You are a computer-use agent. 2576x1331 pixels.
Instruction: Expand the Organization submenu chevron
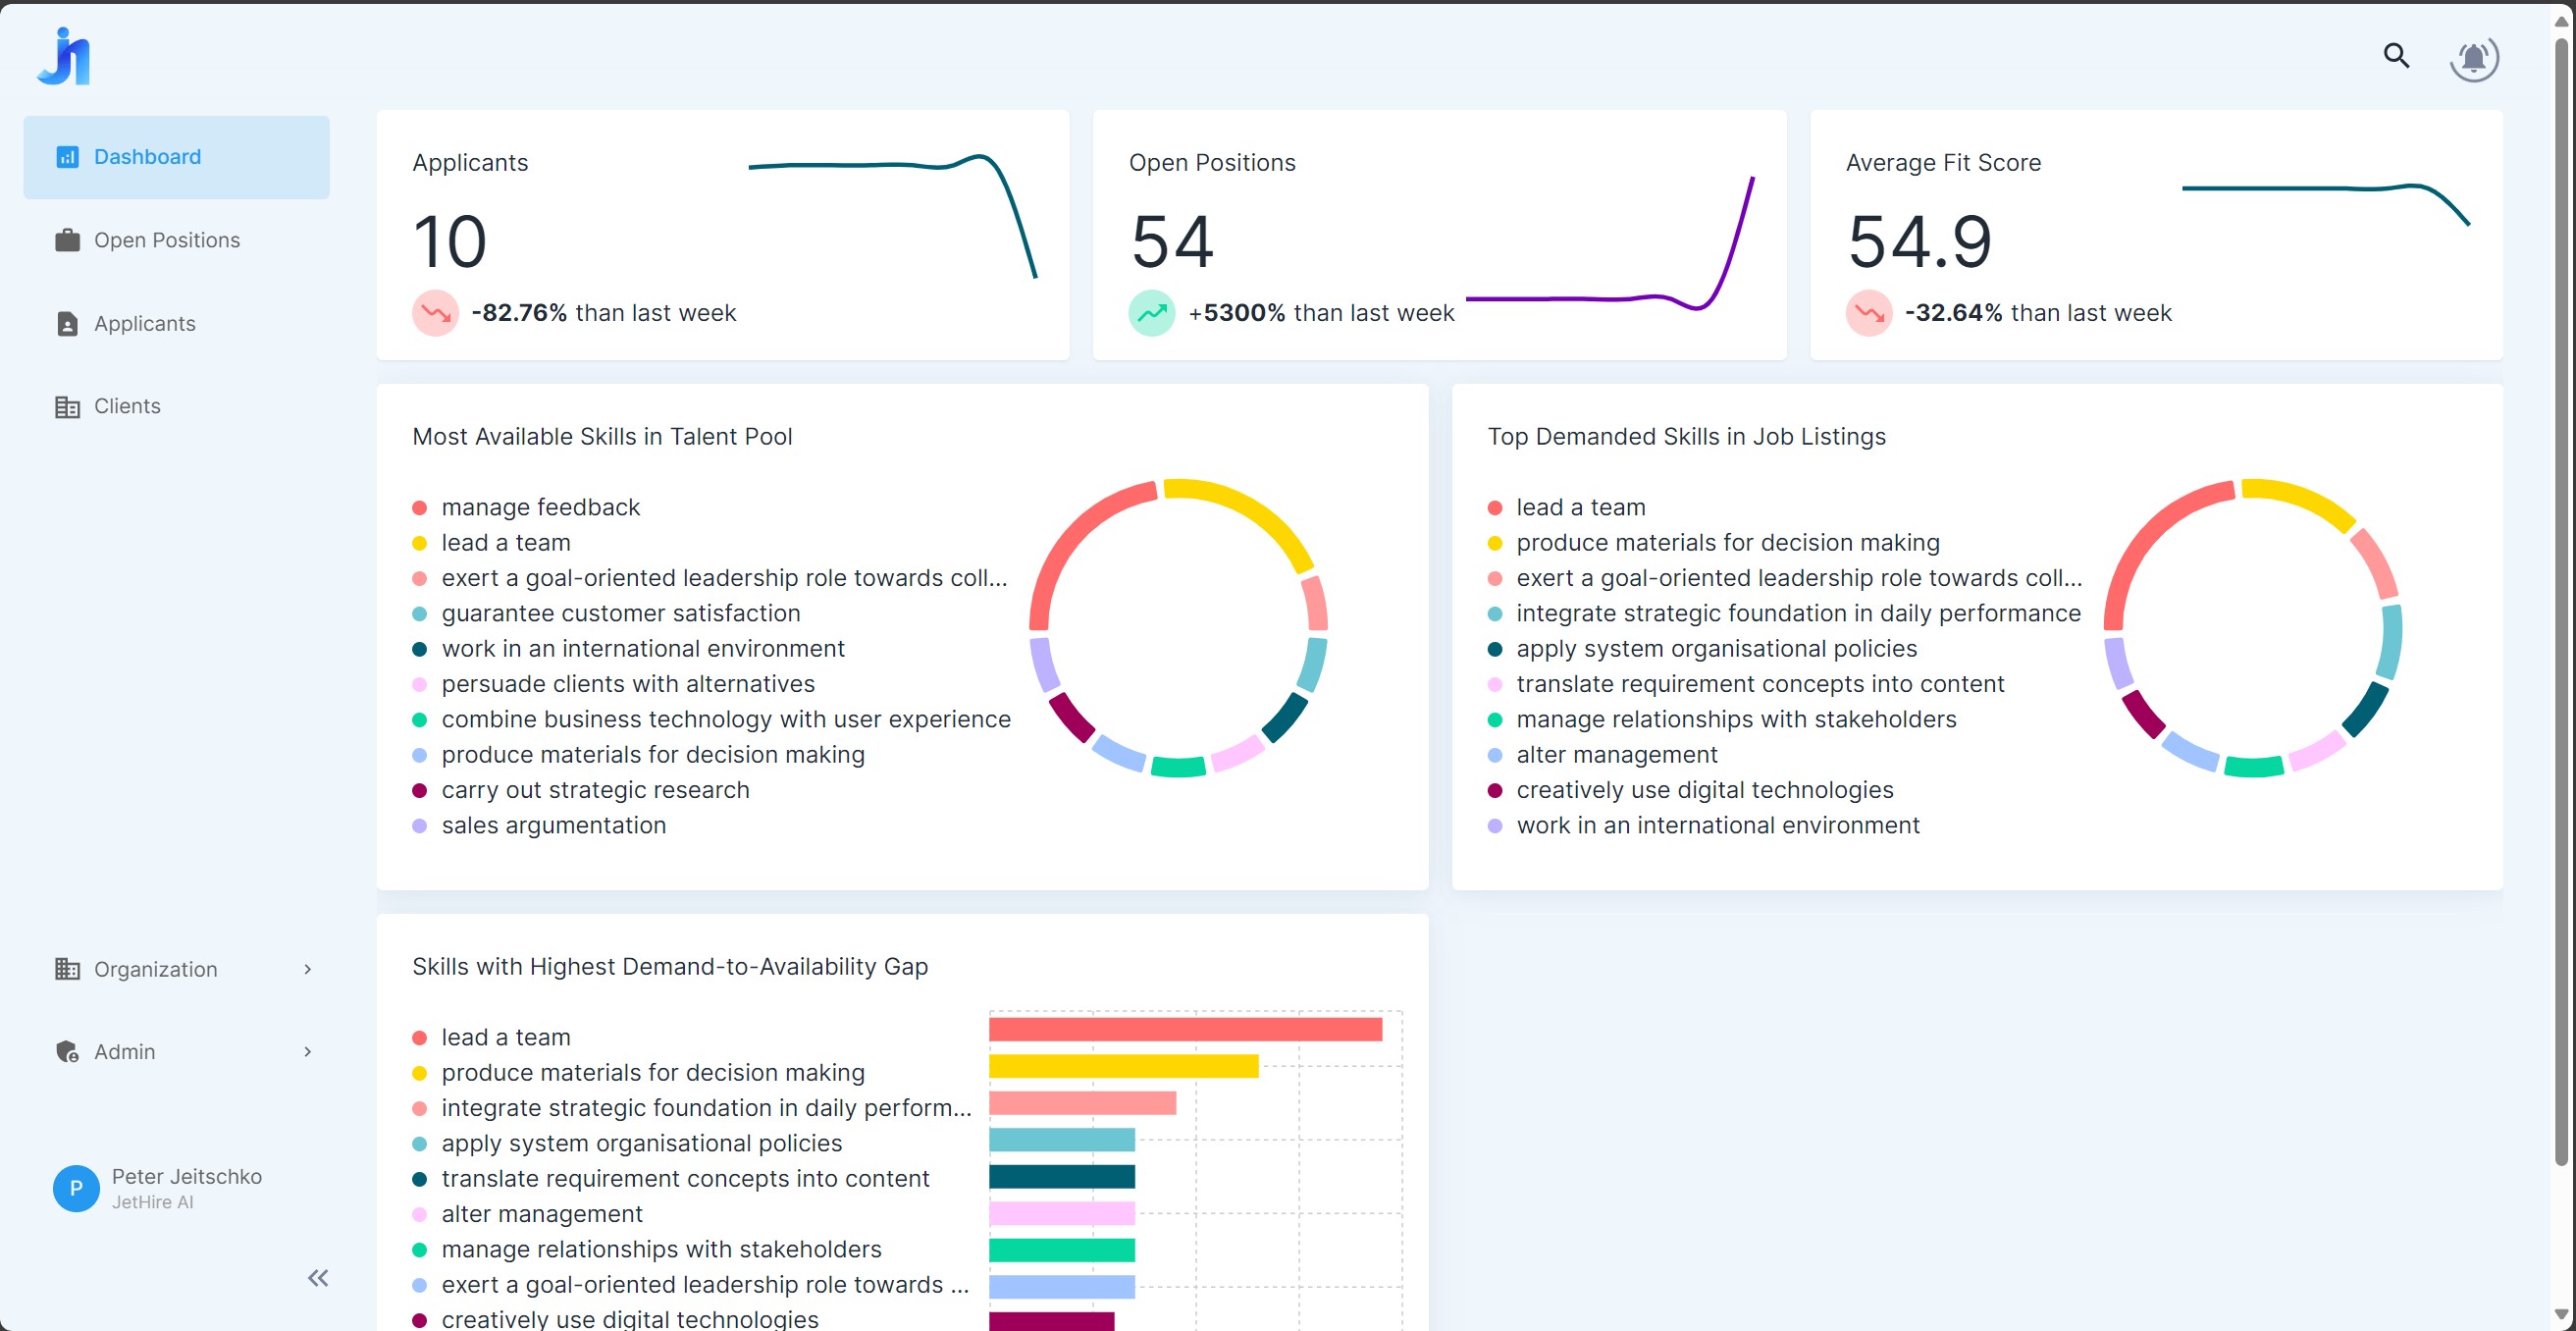[x=307, y=969]
